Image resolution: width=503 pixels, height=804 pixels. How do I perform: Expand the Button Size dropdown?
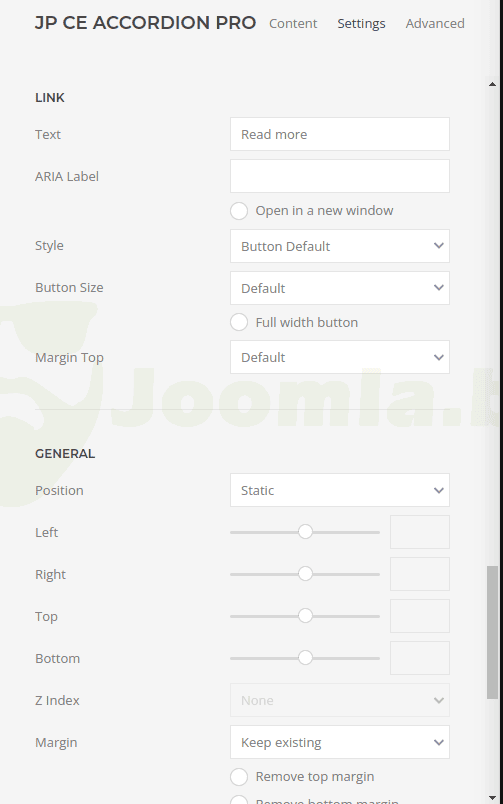[340, 288]
